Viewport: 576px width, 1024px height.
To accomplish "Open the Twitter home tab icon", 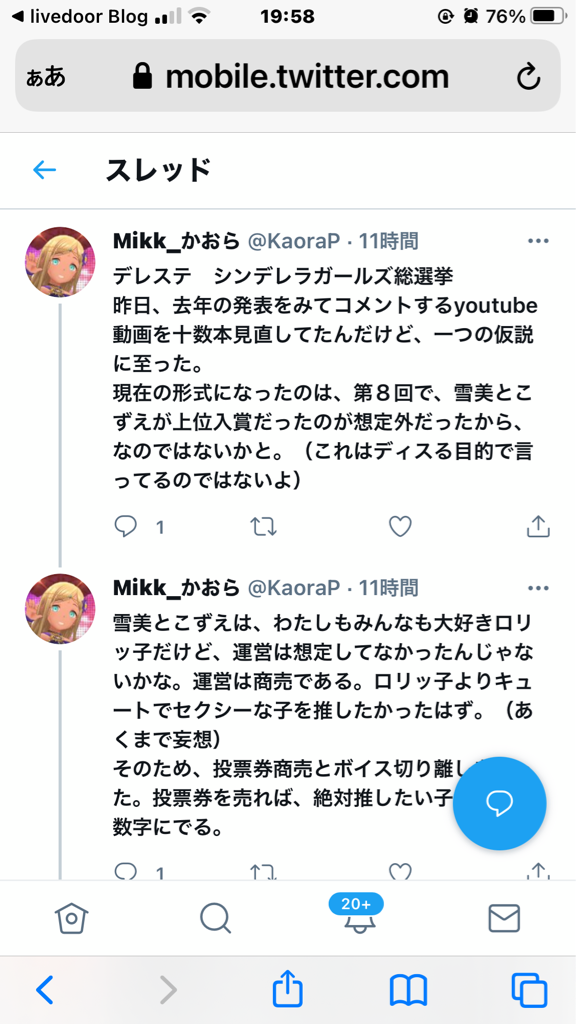I will click(x=71, y=918).
